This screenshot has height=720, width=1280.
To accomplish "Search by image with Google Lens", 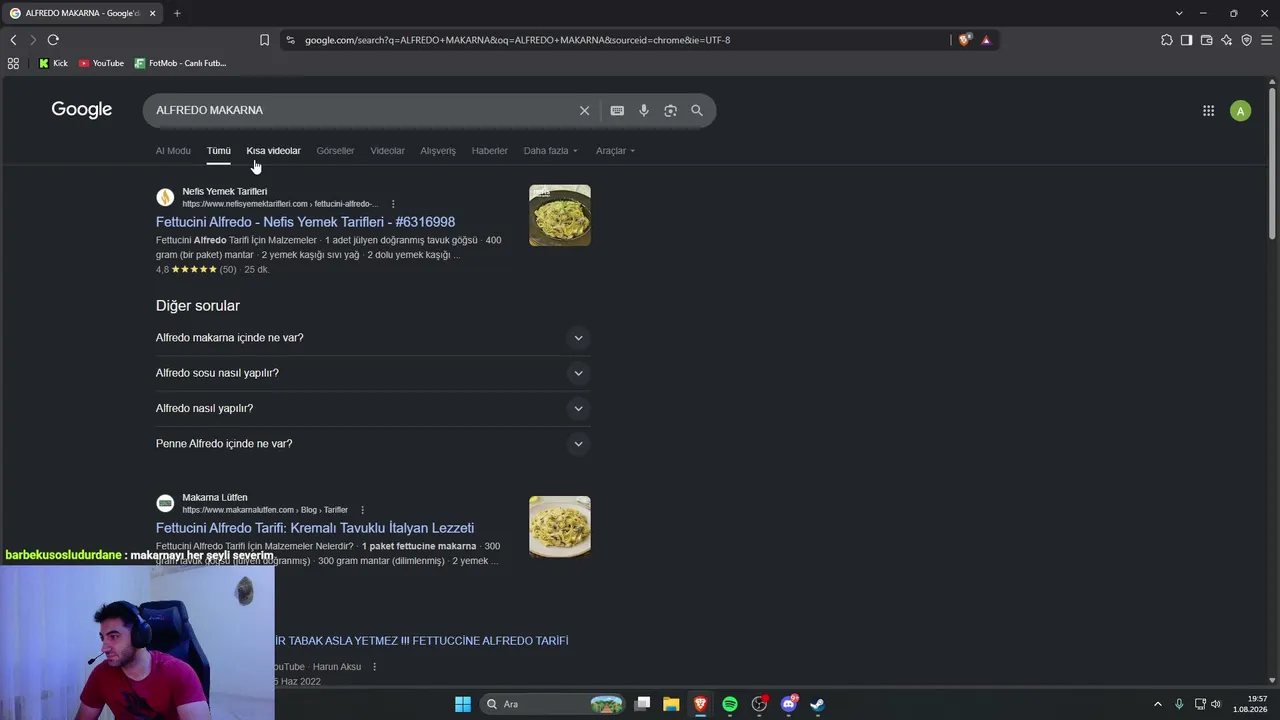I will pyautogui.click(x=671, y=110).
